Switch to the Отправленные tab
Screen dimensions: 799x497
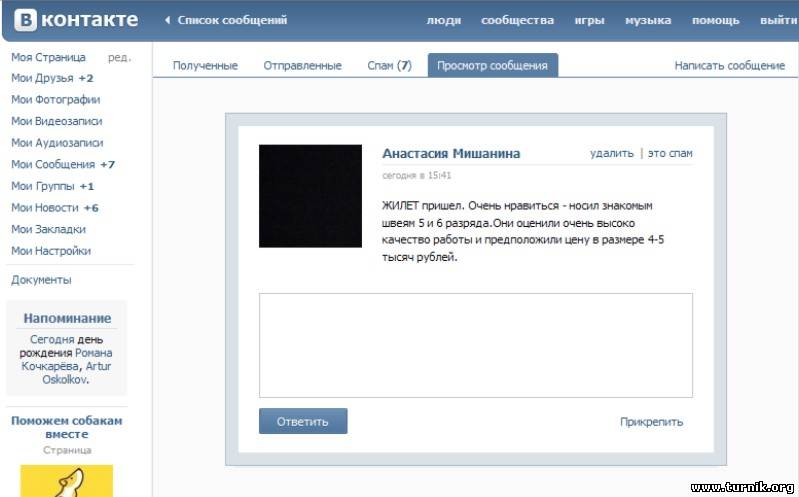(302, 66)
